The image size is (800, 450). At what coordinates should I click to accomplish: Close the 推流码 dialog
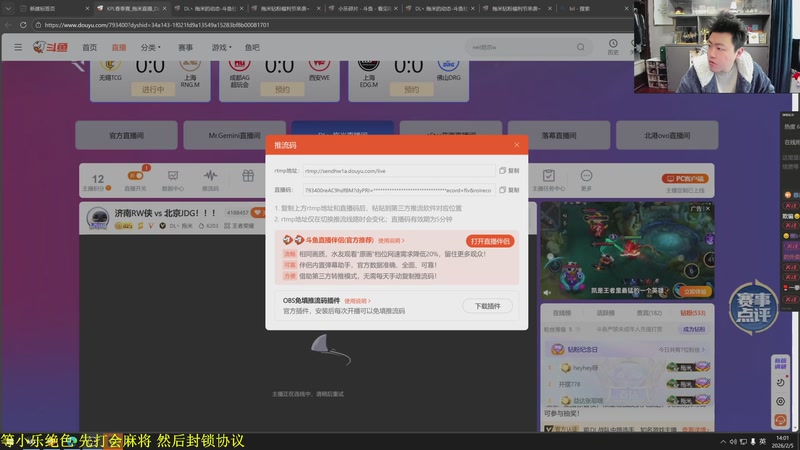pos(516,145)
